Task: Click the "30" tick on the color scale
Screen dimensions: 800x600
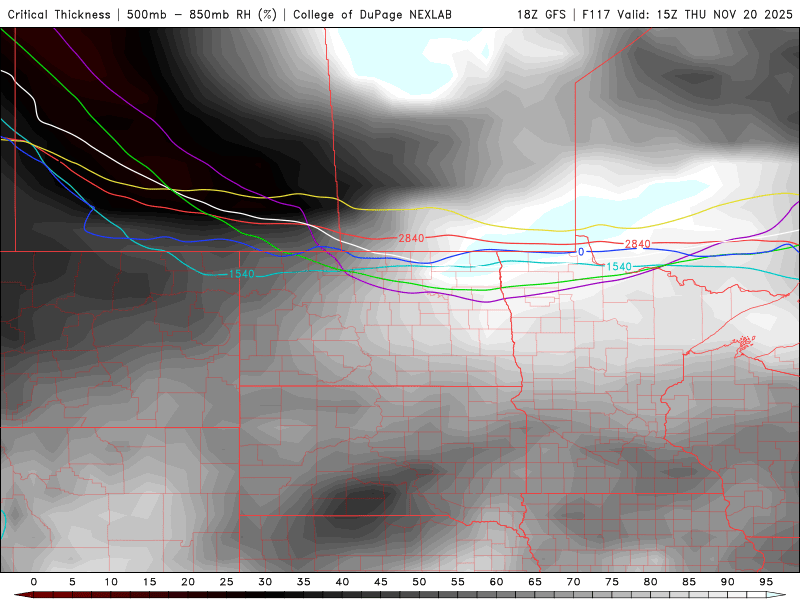Action: [x=265, y=582]
